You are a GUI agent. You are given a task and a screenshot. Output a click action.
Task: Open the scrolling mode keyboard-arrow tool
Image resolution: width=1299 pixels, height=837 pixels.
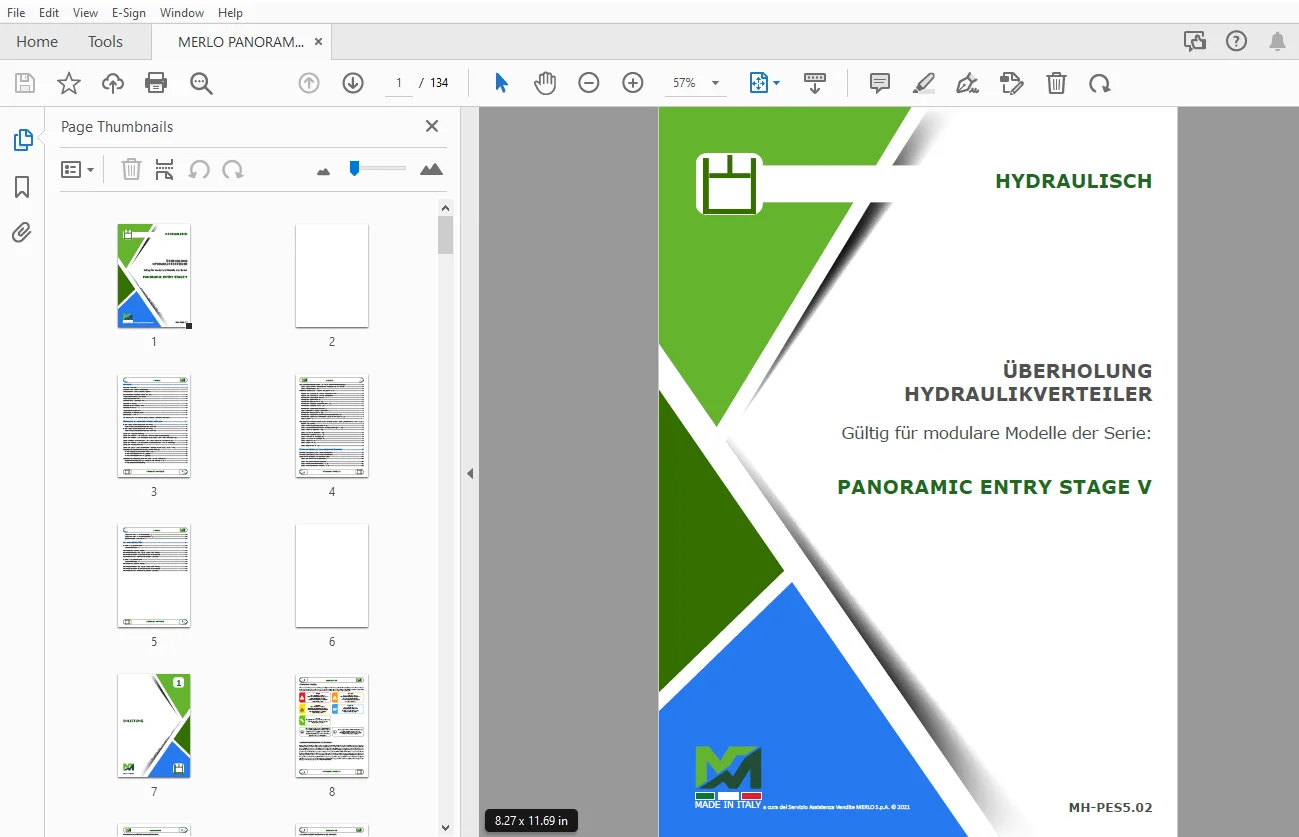pyautogui.click(x=815, y=83)
